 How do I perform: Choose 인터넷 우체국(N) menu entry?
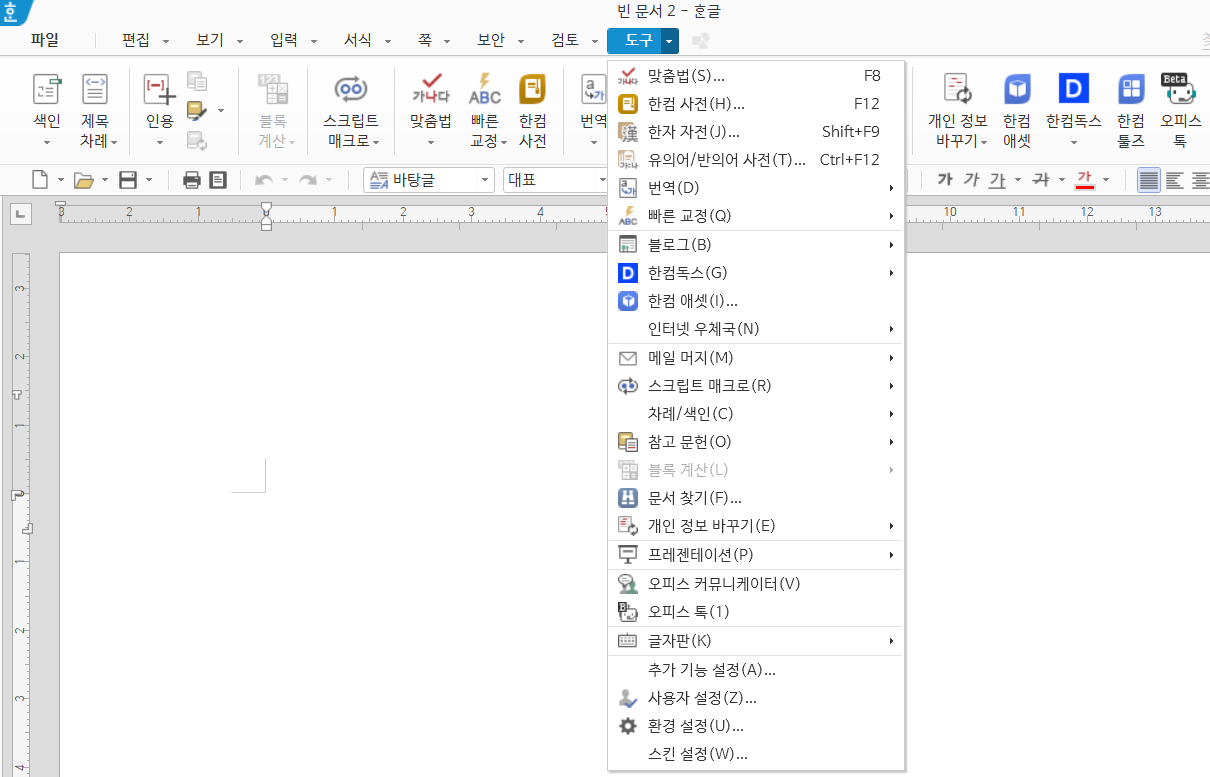pyautogui.click(x=756, y=328)
